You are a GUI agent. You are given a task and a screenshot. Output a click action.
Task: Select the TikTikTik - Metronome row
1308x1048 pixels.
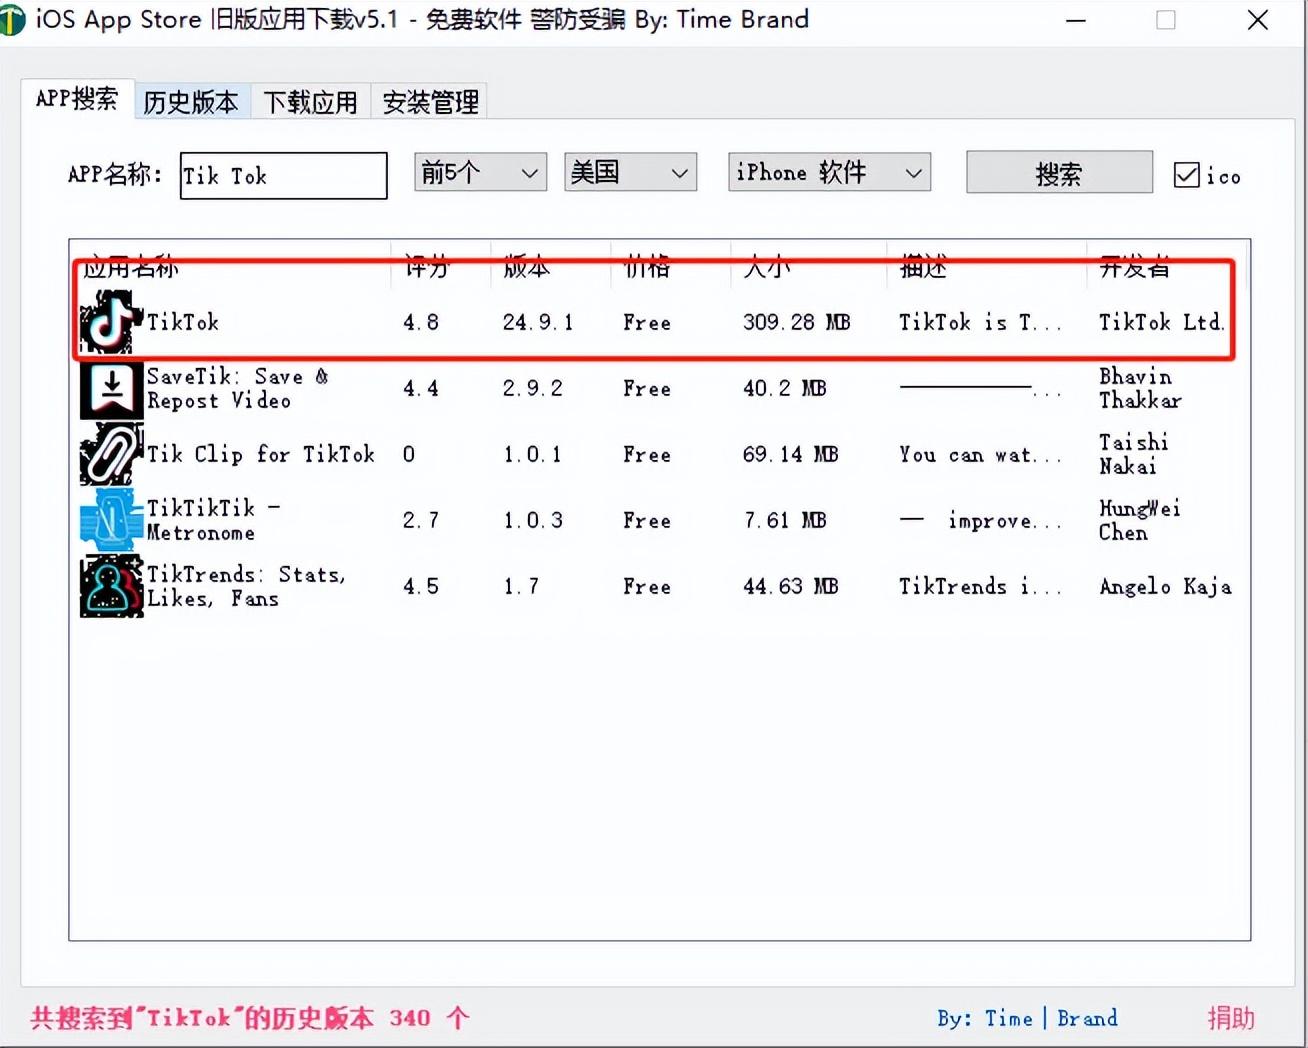[x=660, y=520]
